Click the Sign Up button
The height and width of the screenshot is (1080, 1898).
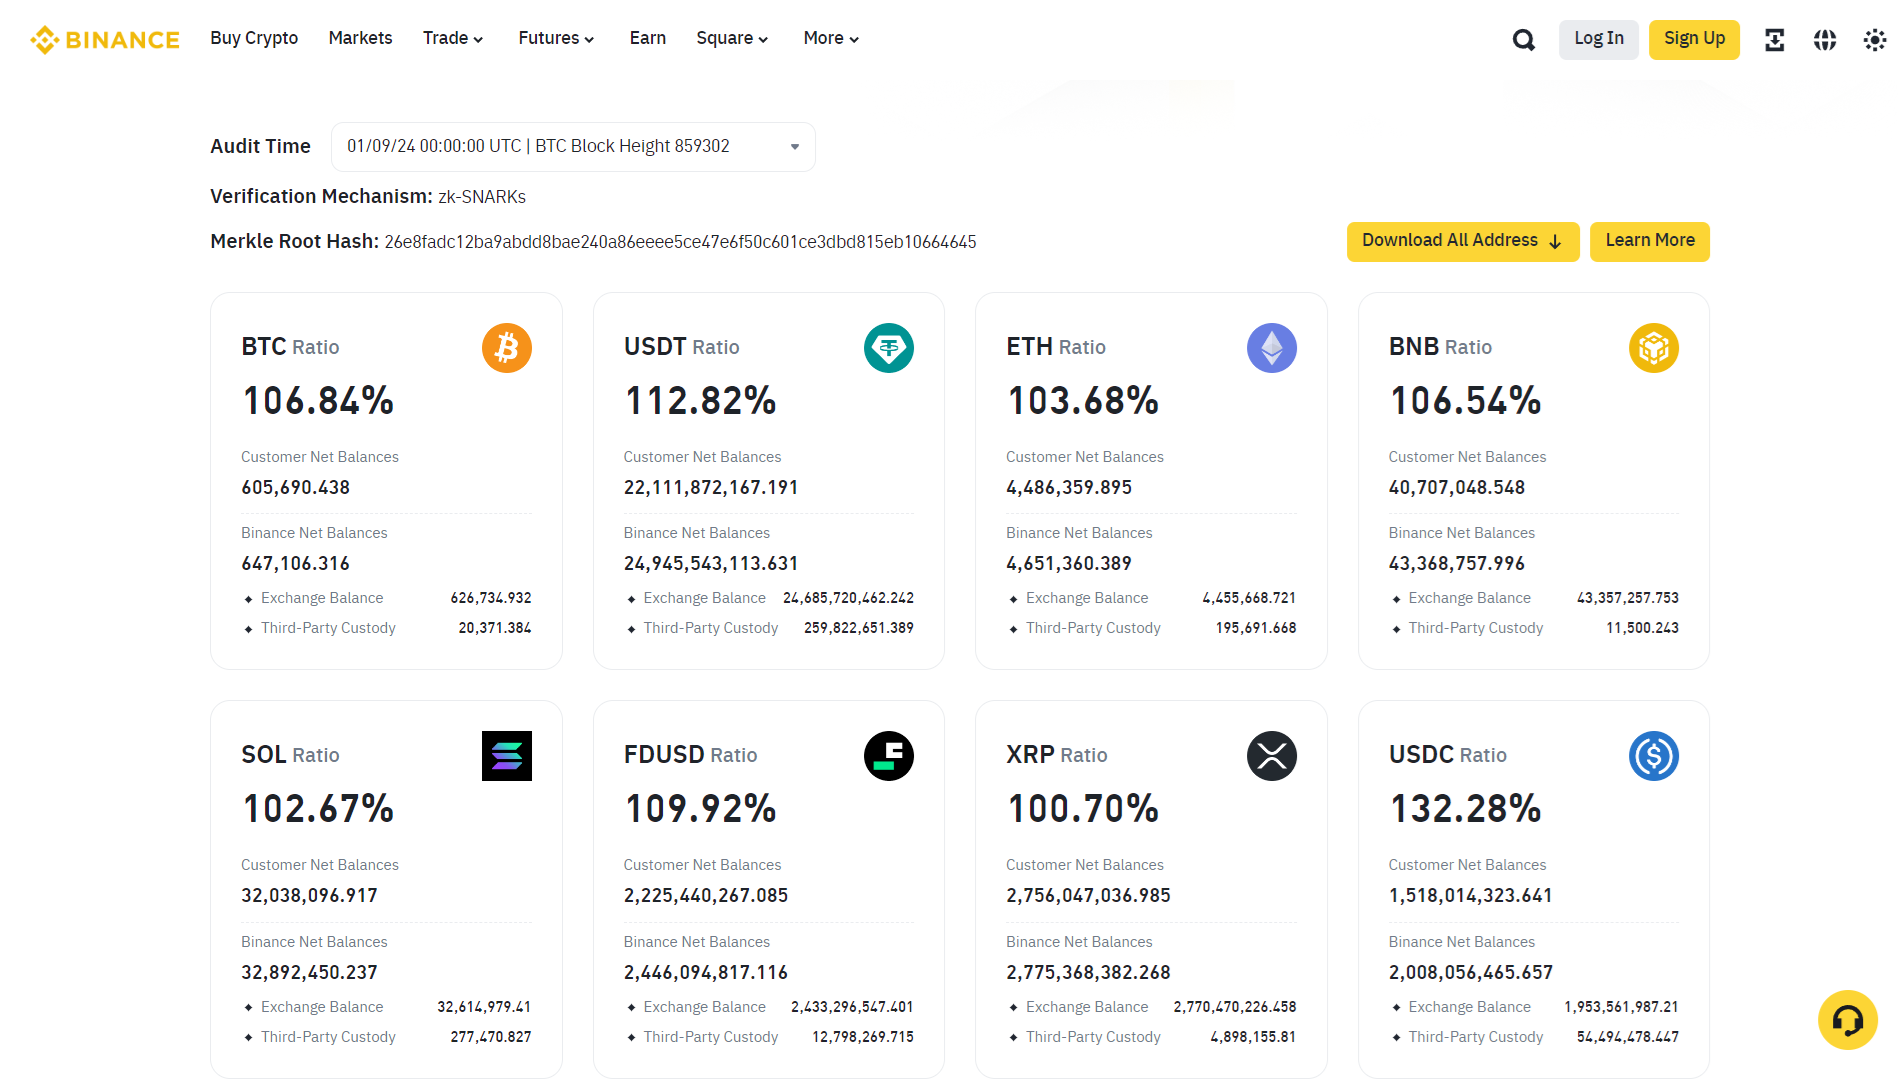pyautogui.click(x=1694, y=39)
